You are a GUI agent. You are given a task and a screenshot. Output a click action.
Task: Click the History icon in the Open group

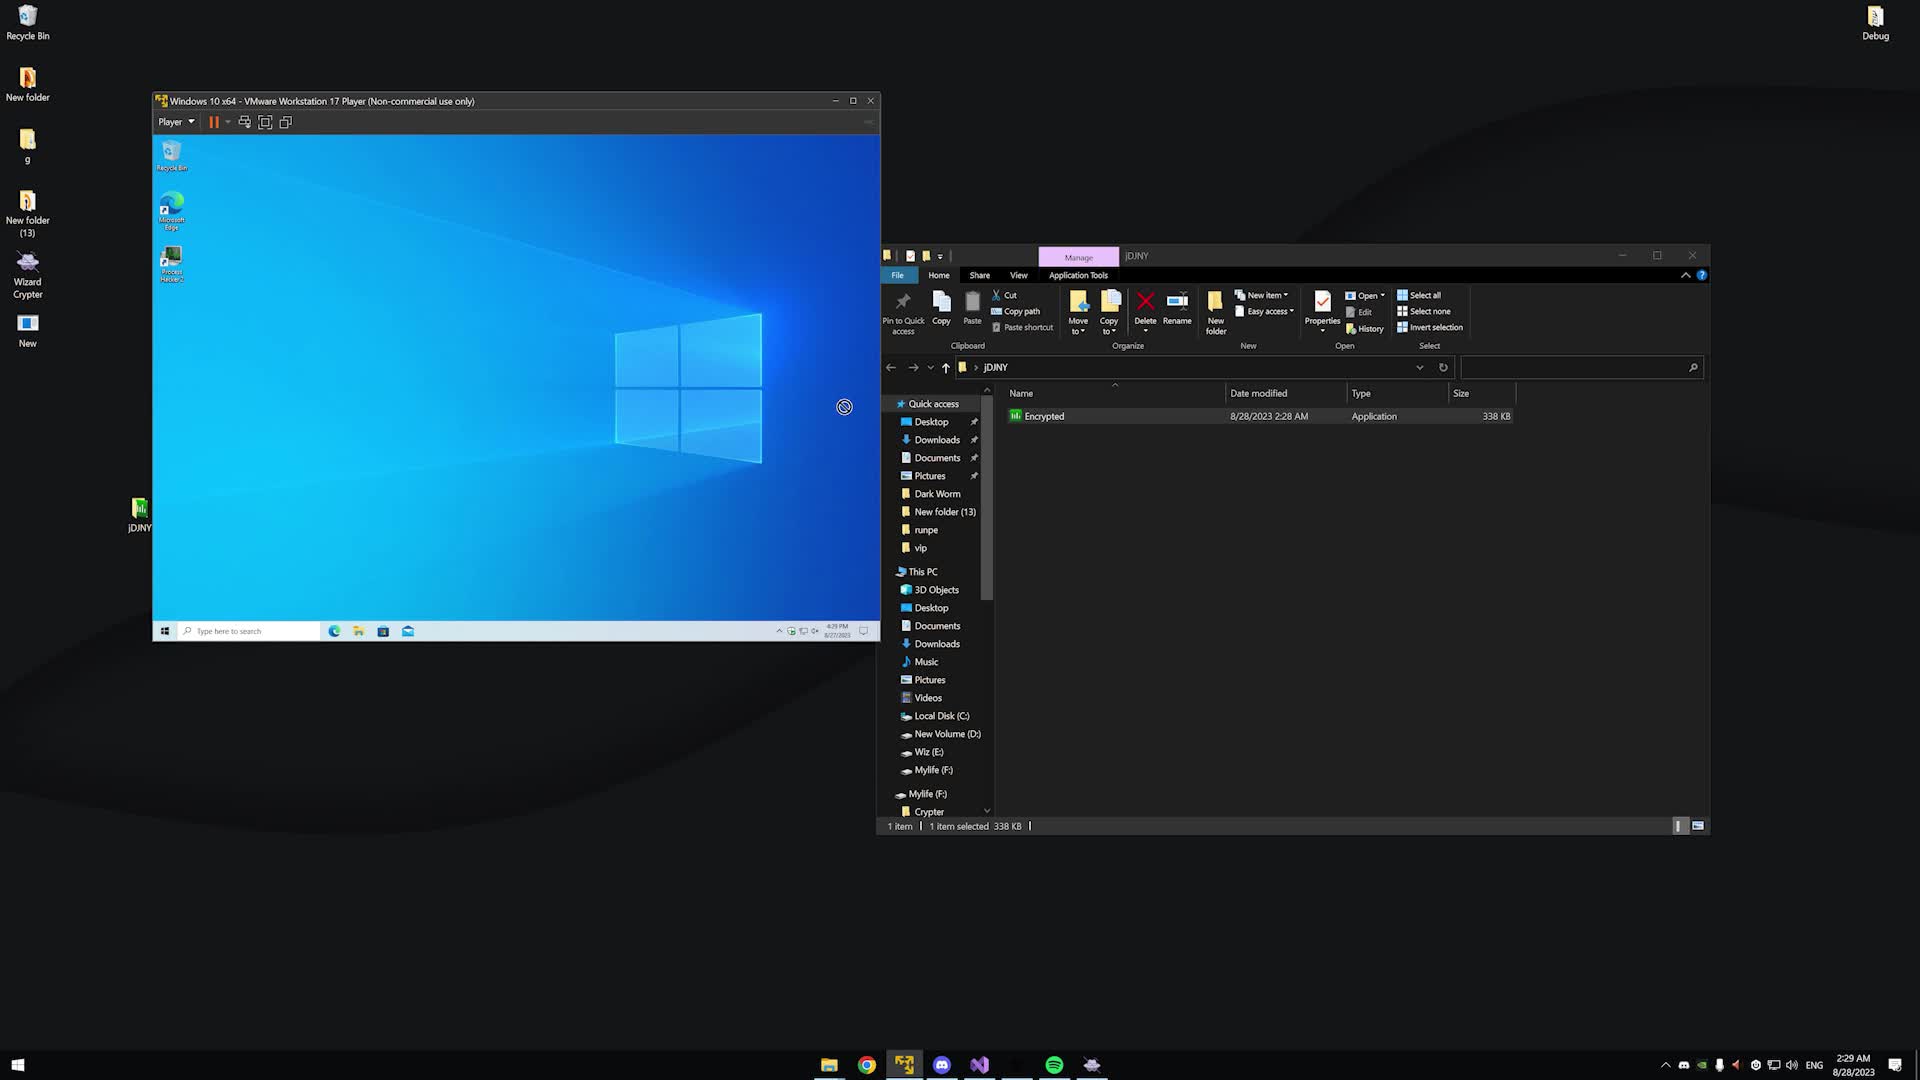coord(1365,328)
